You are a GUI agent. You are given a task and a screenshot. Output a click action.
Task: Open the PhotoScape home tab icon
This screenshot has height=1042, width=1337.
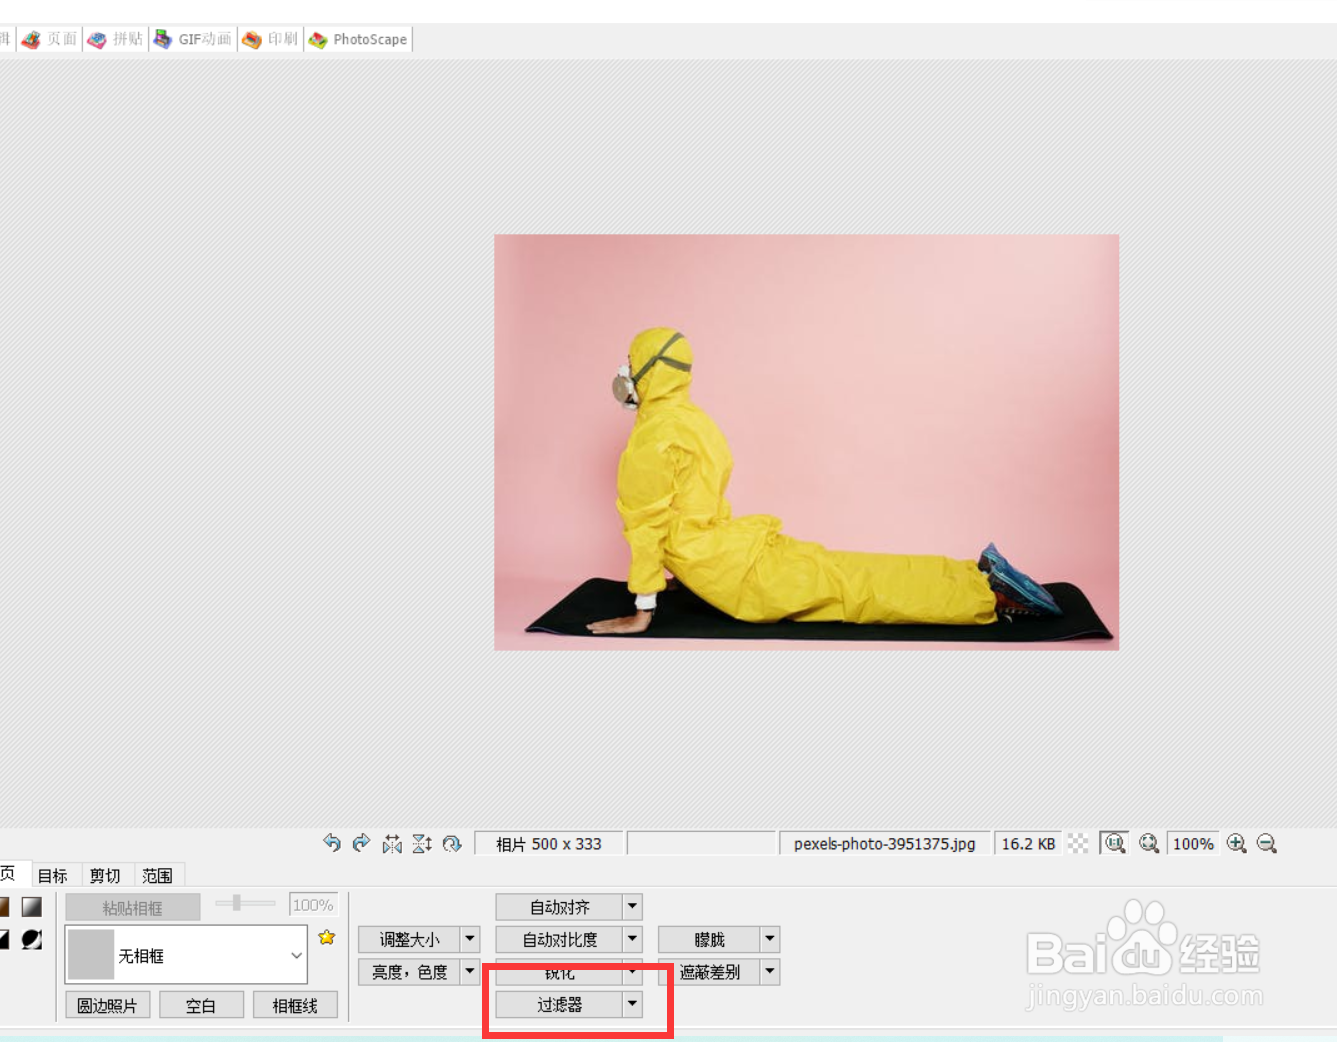click(x=318, y=40)
